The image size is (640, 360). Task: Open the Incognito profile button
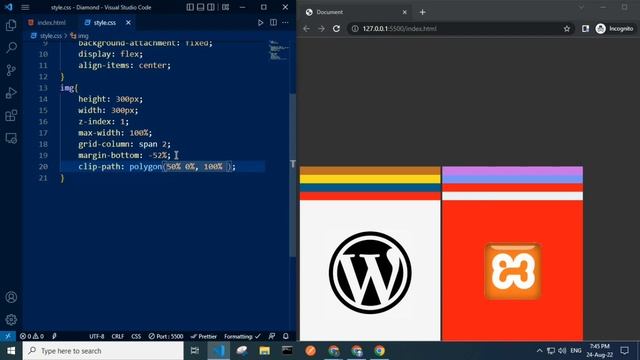[x=615, y=29]
